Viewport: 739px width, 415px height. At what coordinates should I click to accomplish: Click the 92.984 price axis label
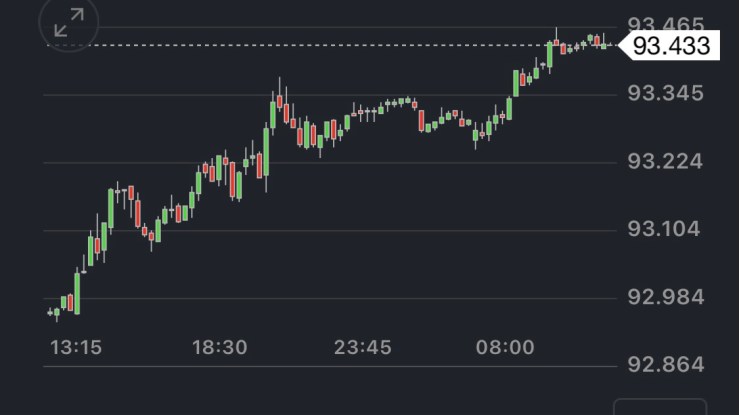(664, 297)
